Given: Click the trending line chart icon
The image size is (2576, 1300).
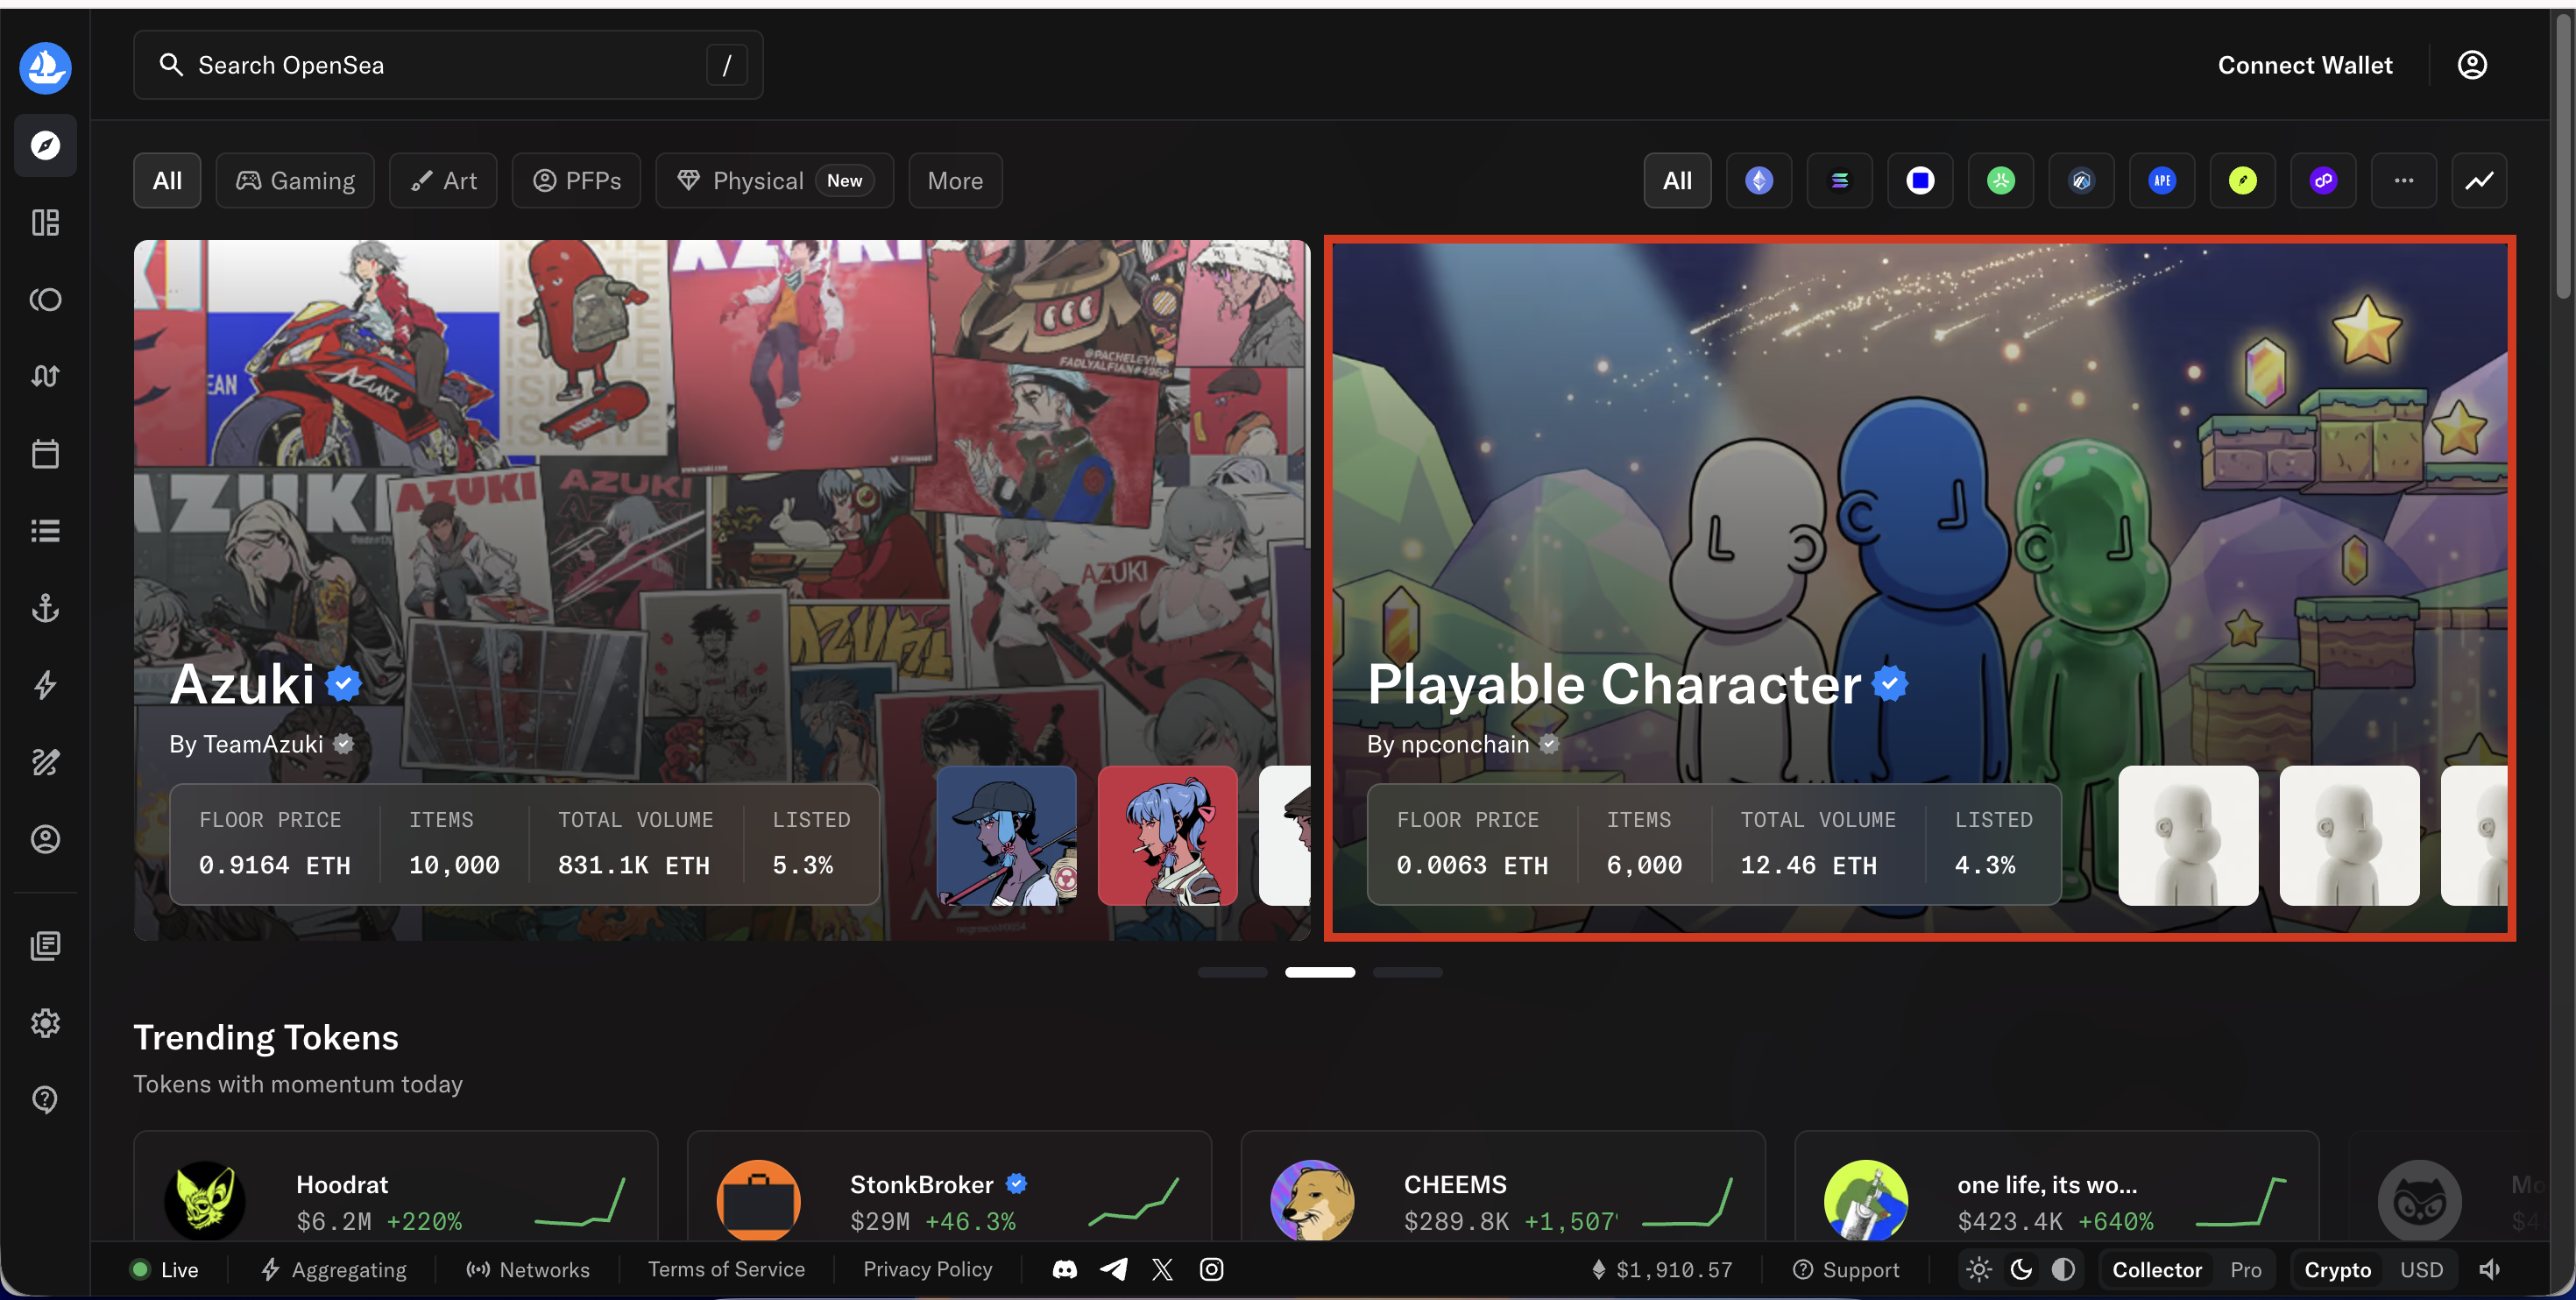Looking at the screenshot, I should pos(2479,180).
